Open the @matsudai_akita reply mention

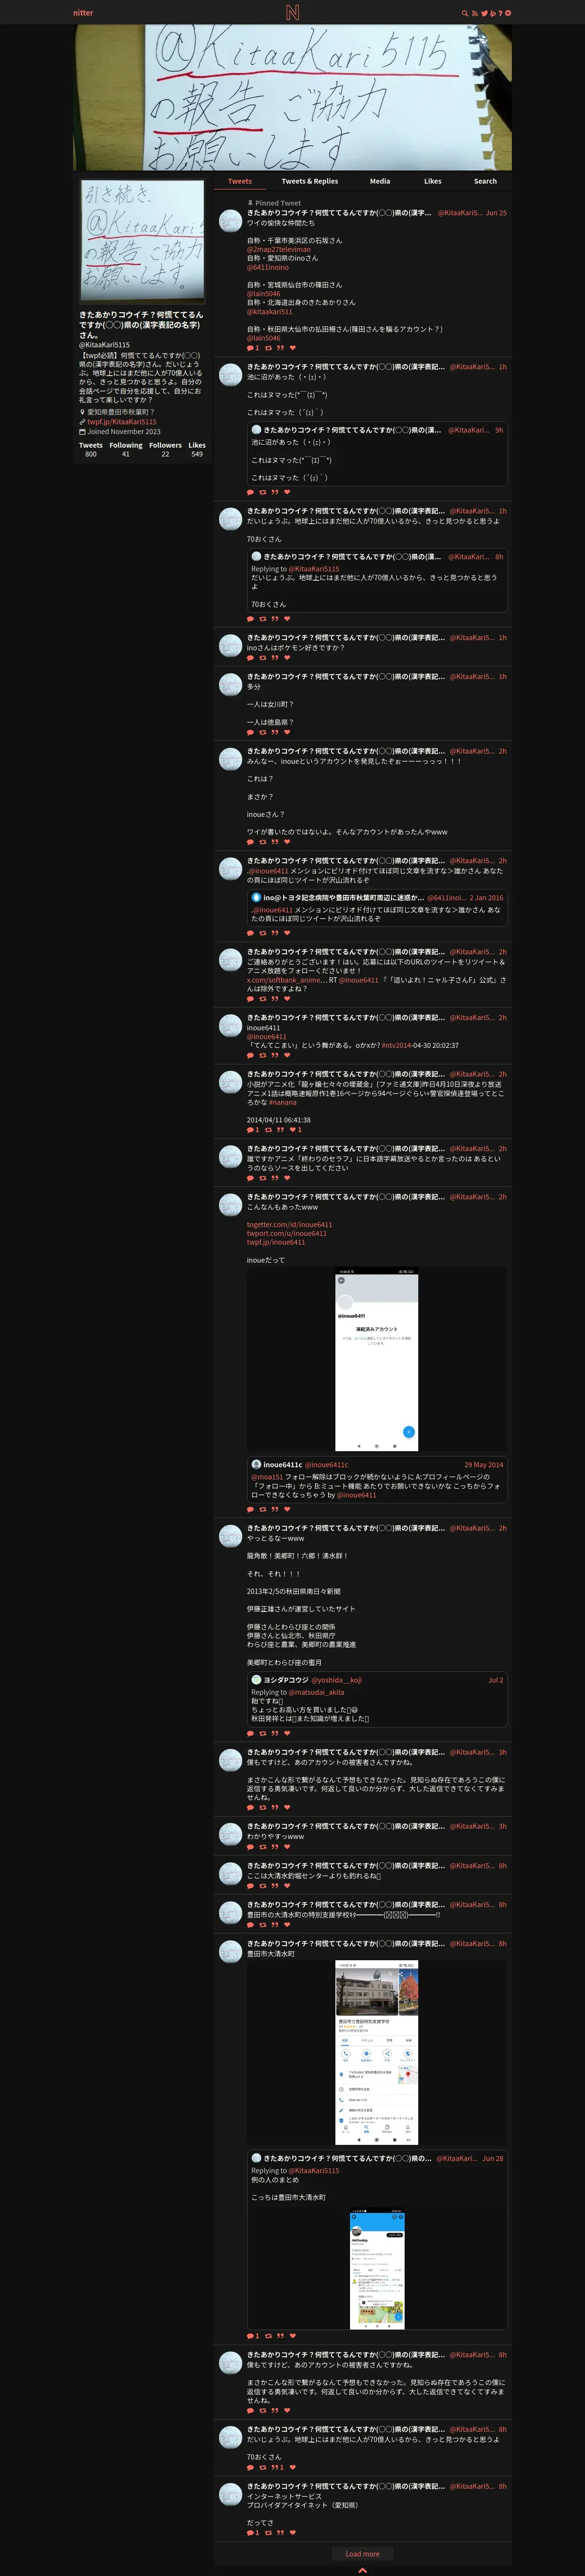click(316, 1692)
